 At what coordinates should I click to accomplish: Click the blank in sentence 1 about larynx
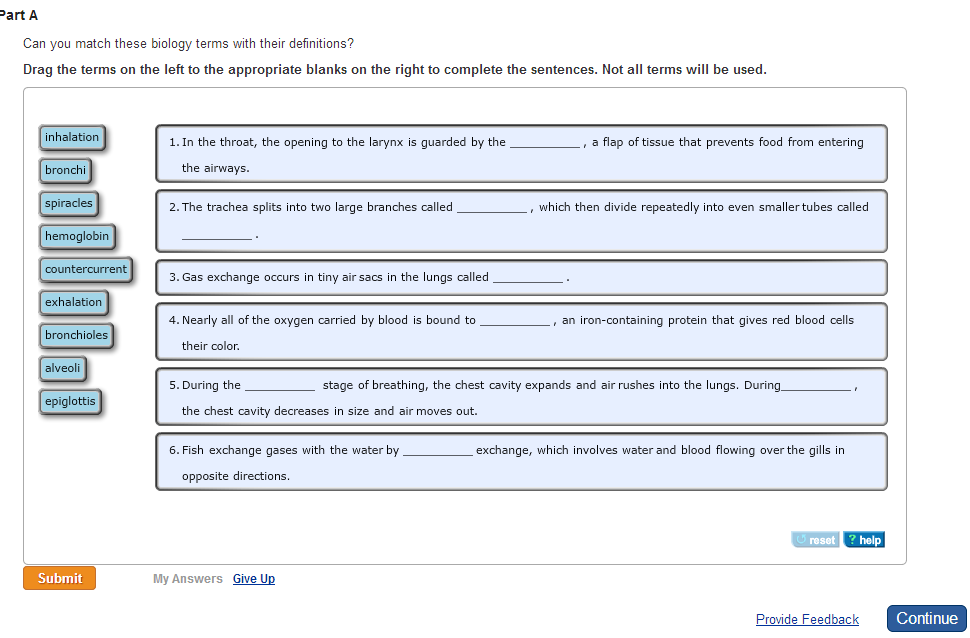(x=545, y=143)
